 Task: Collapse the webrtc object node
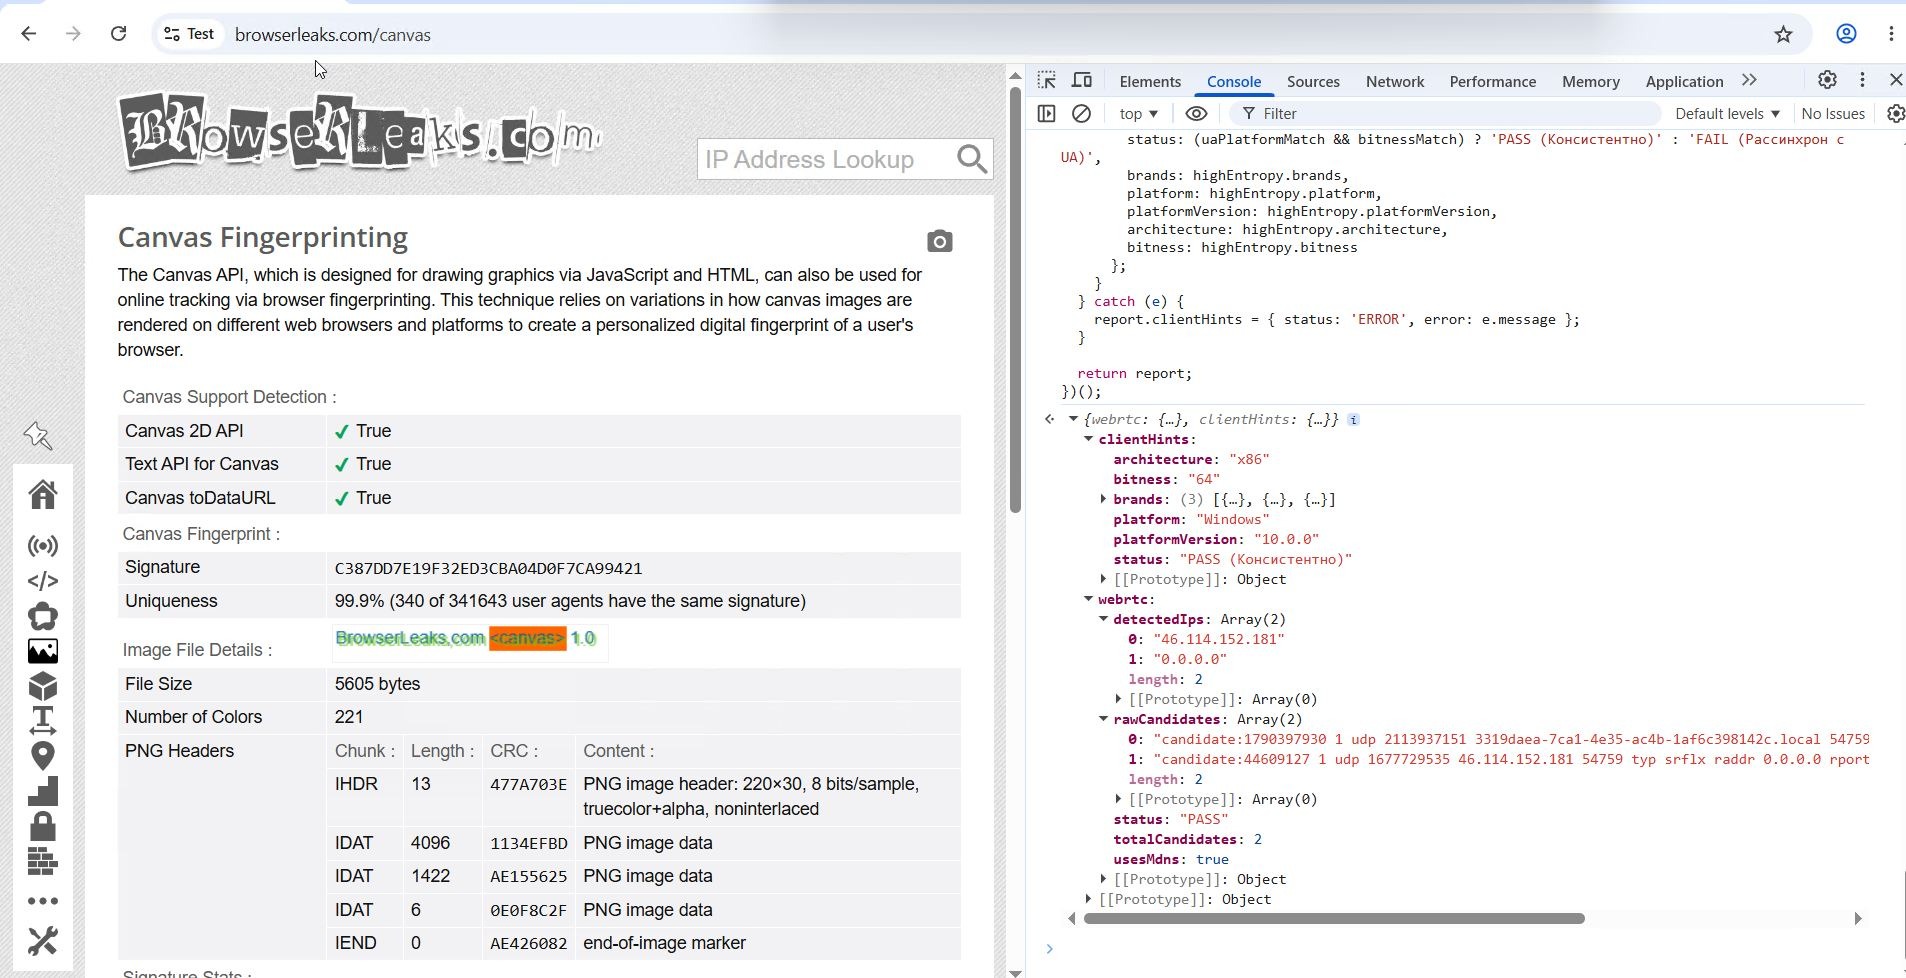point(1089,599)
